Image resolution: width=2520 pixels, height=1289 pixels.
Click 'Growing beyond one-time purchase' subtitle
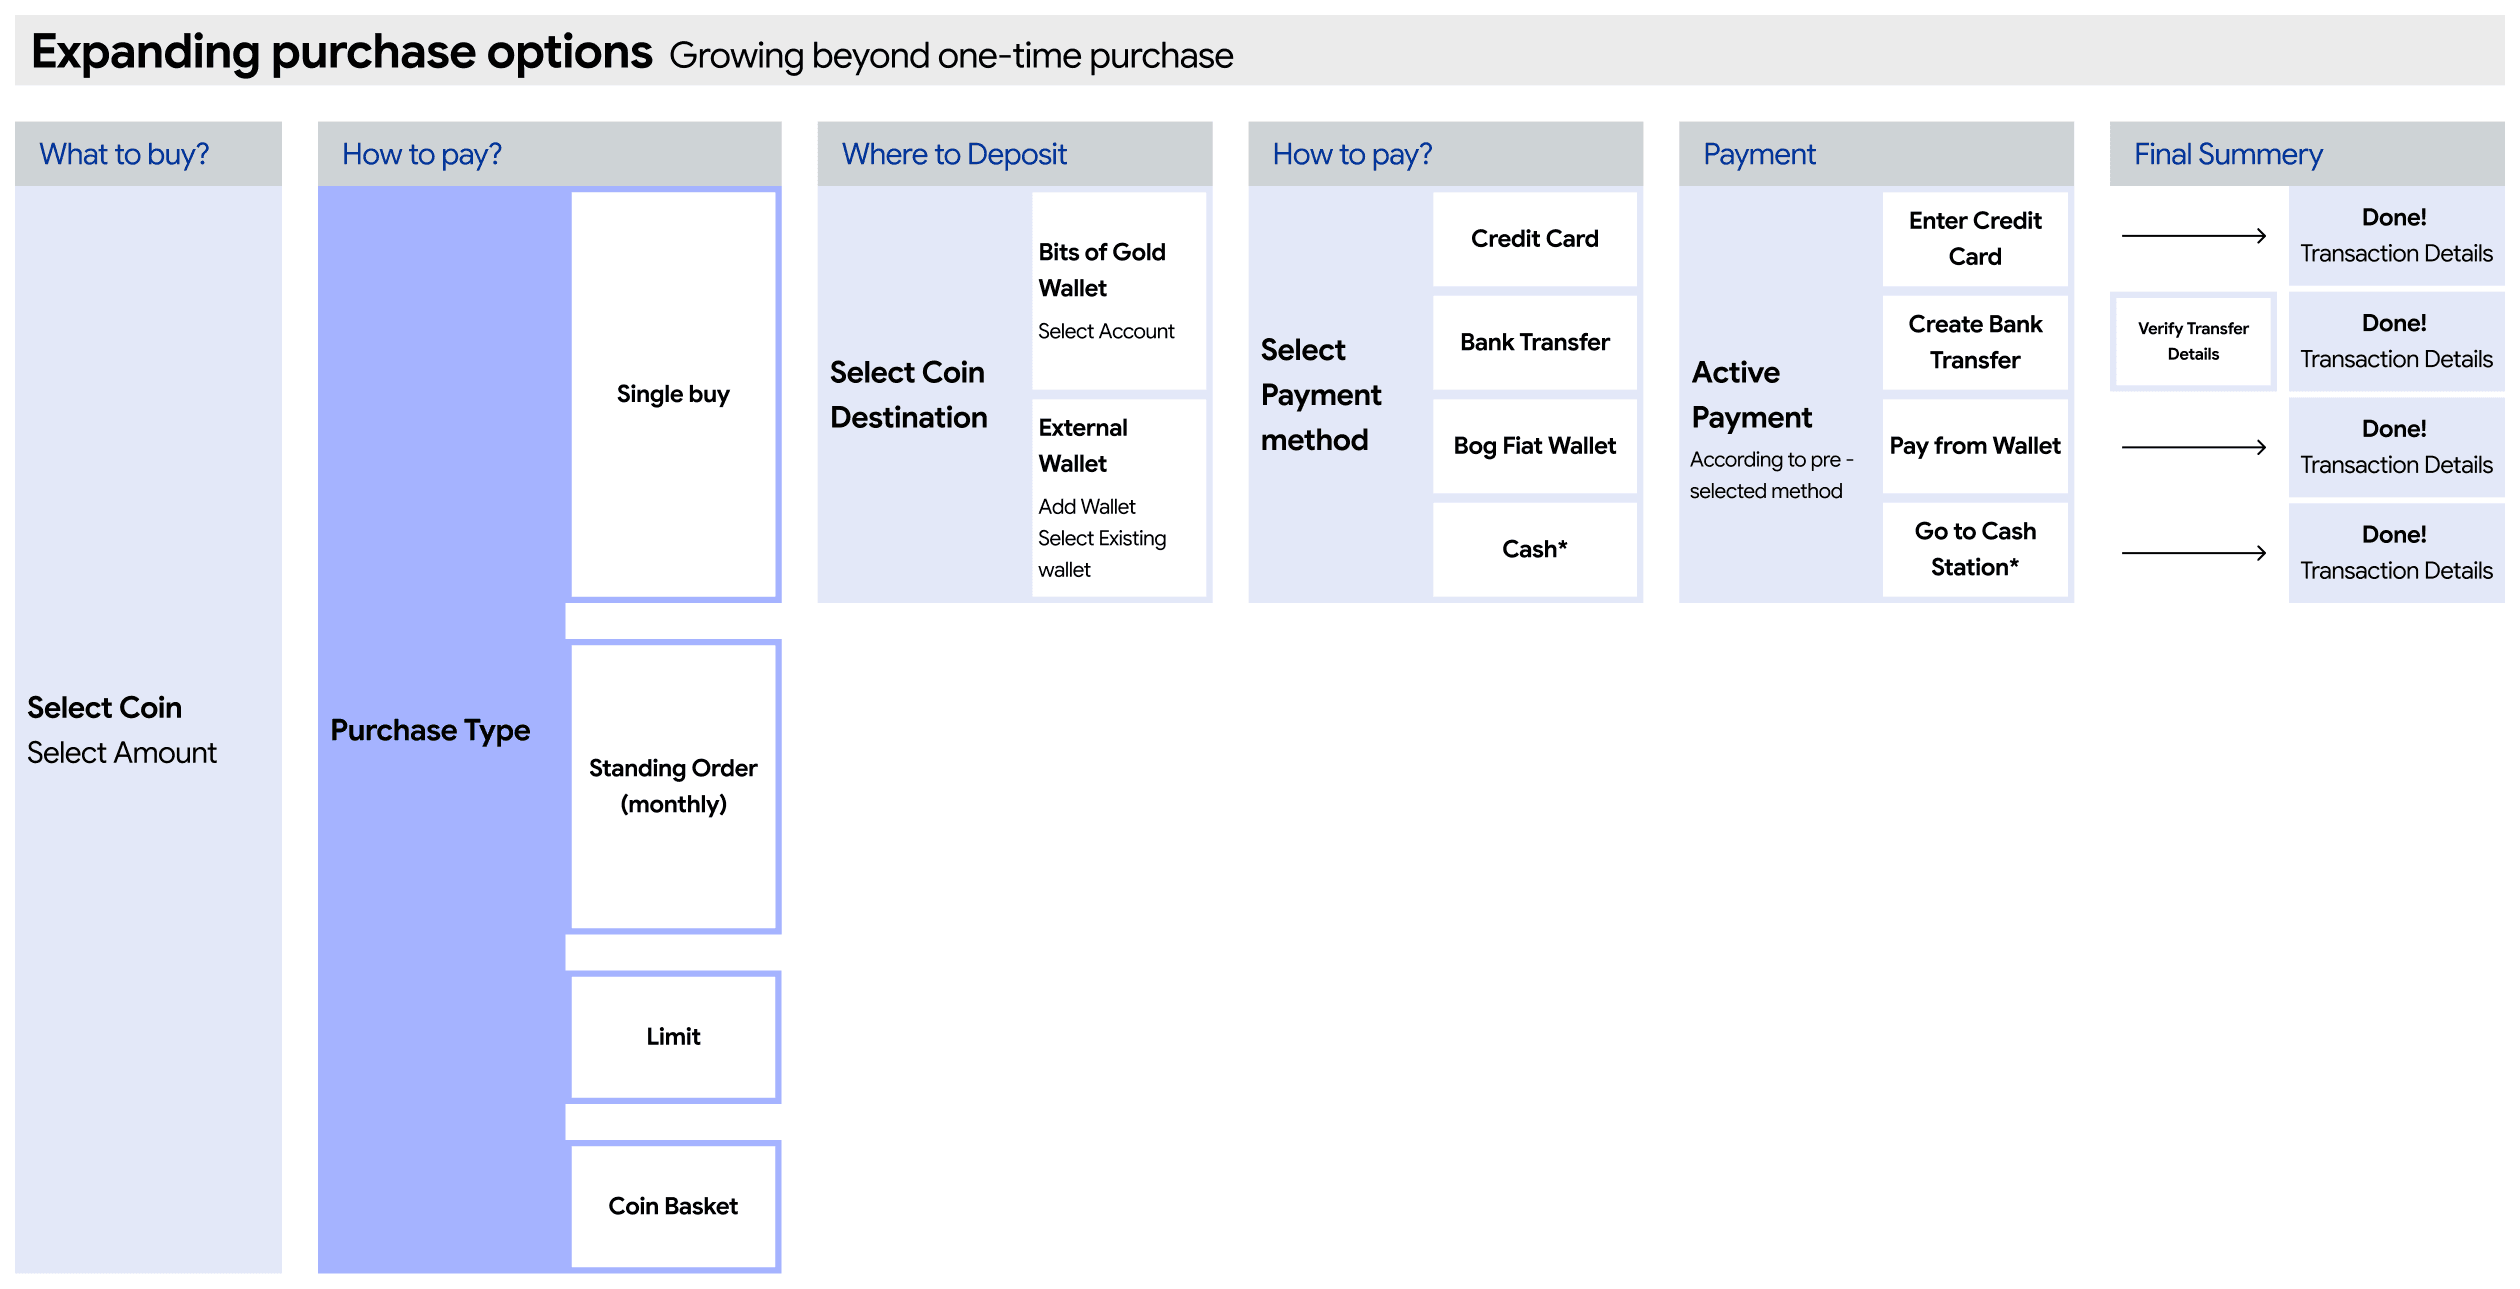[x=951, y=56]
